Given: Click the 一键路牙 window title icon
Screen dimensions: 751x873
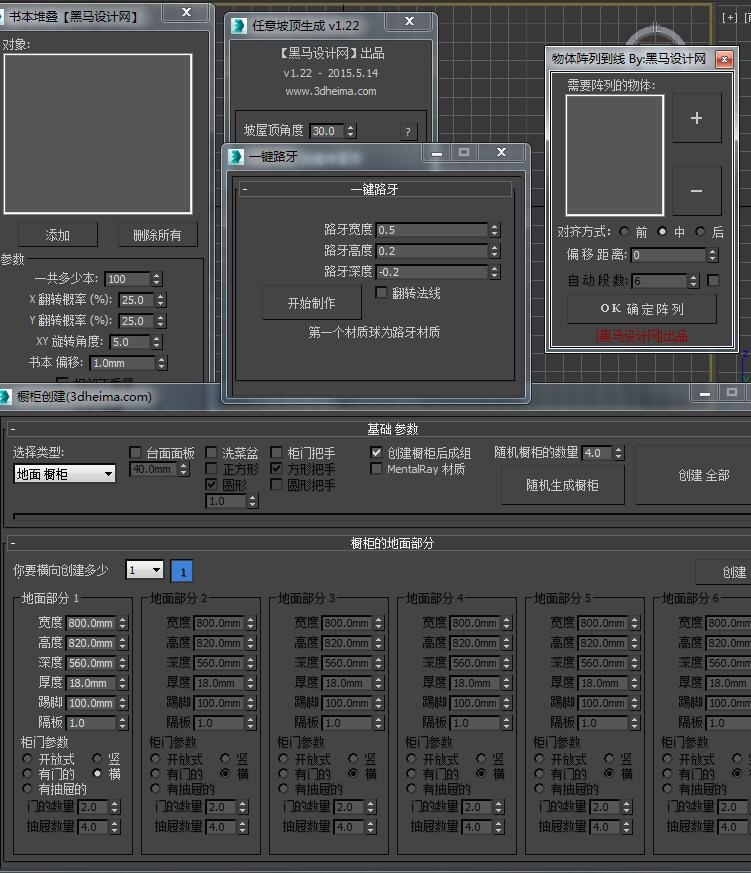Looking at the screenshot, I should (x=236, y=157).
